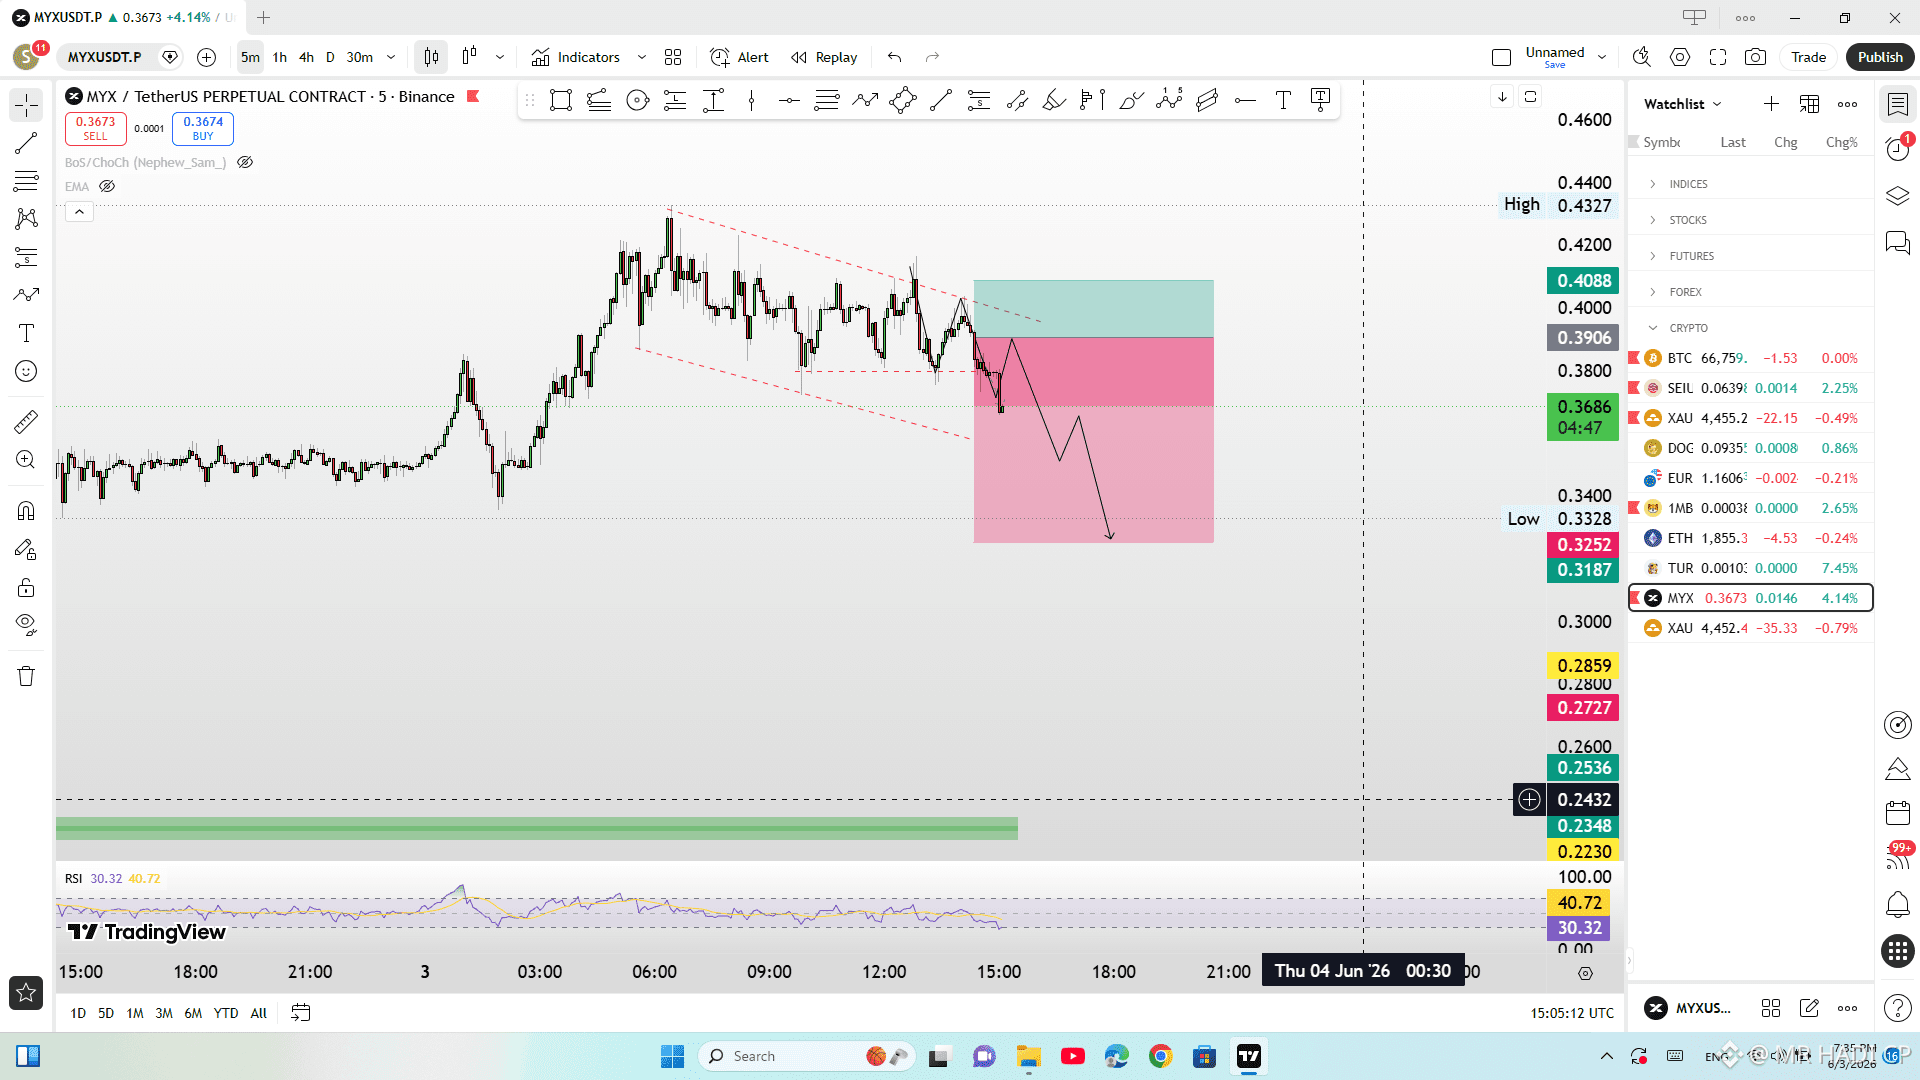Select the circle drawing tool in favorites bar
The width and height of the screenshot is (1920, 1080).
637,100
